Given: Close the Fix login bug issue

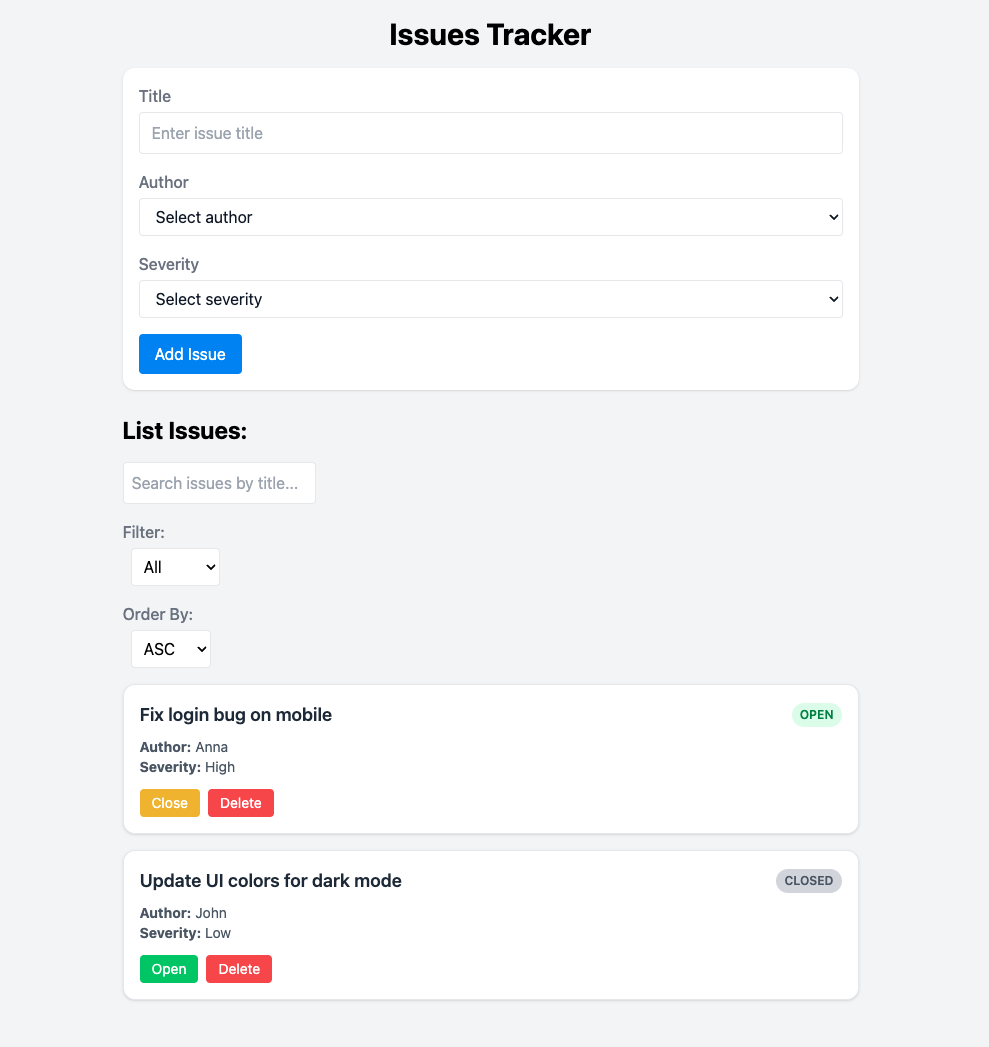Looking at the screenshot, I should click(x=170, y=803).
